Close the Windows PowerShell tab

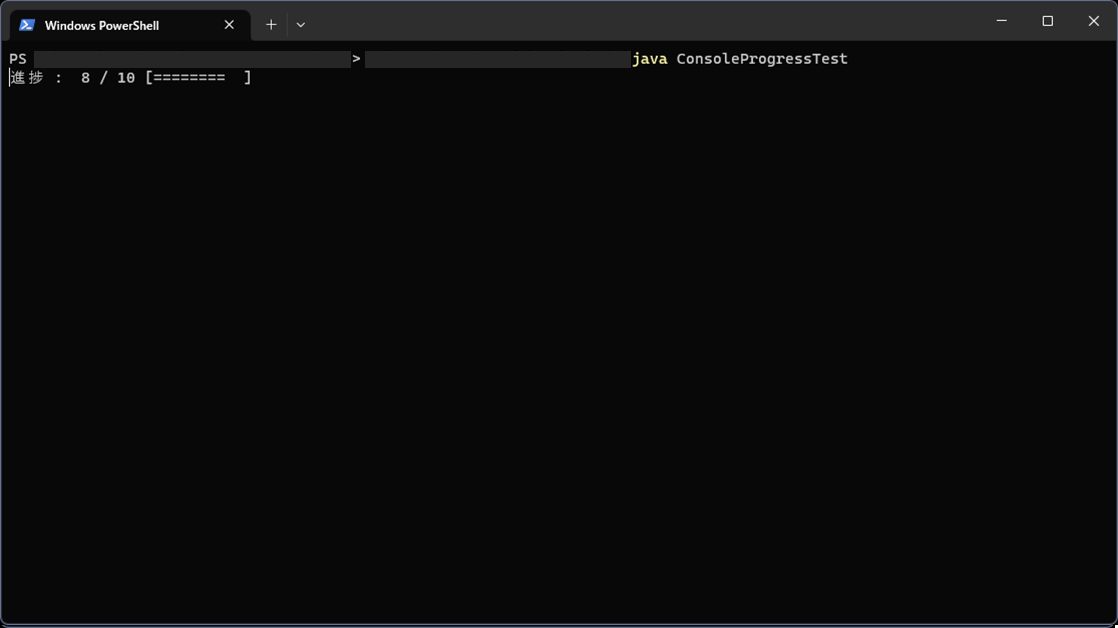tap(229, 25)
